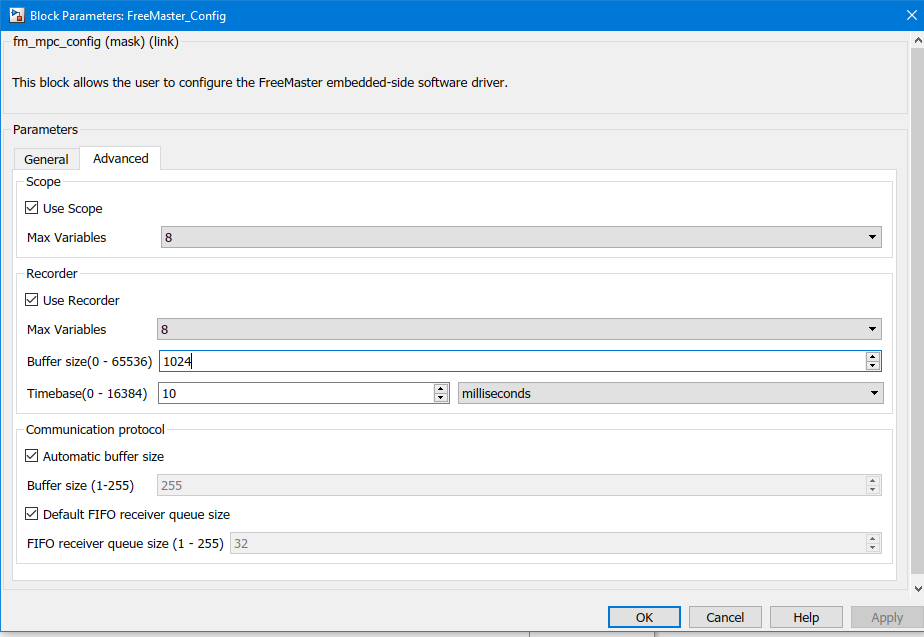Screen dimensions: 924x637
Task: Focus the Timebase value field
Action: point(295,393)
